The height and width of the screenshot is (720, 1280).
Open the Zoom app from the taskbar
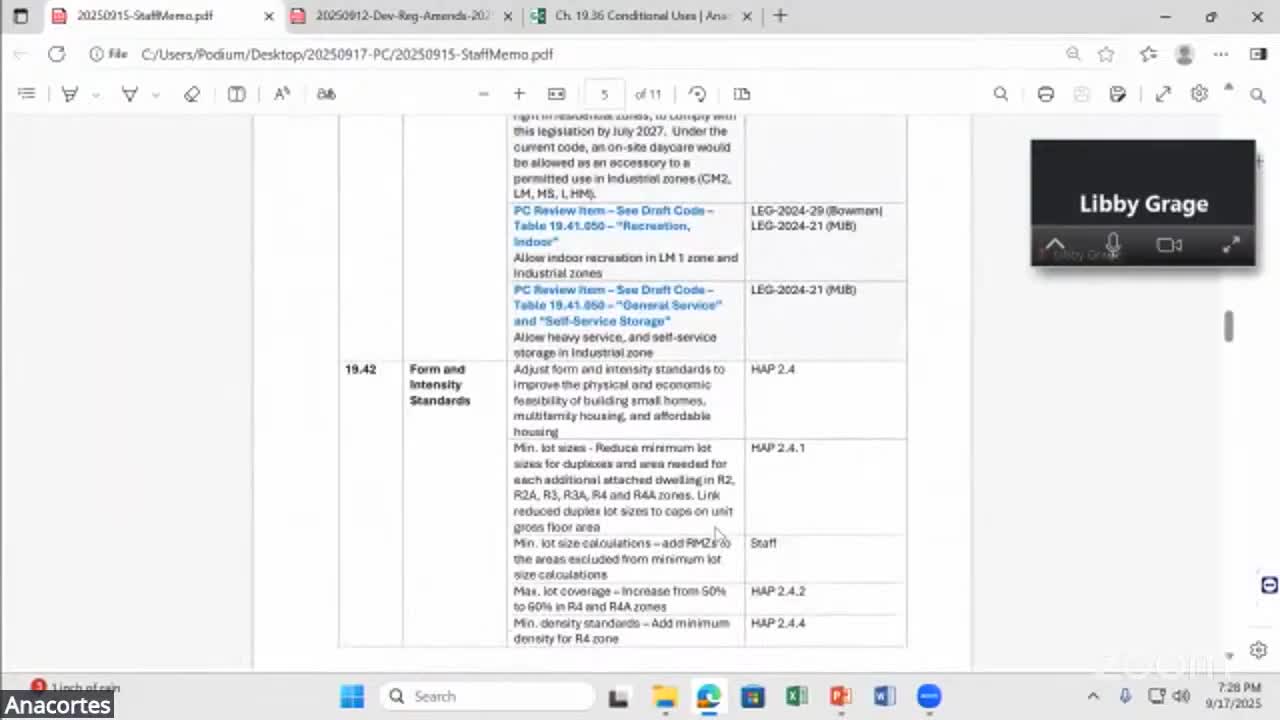click(929, 696)
